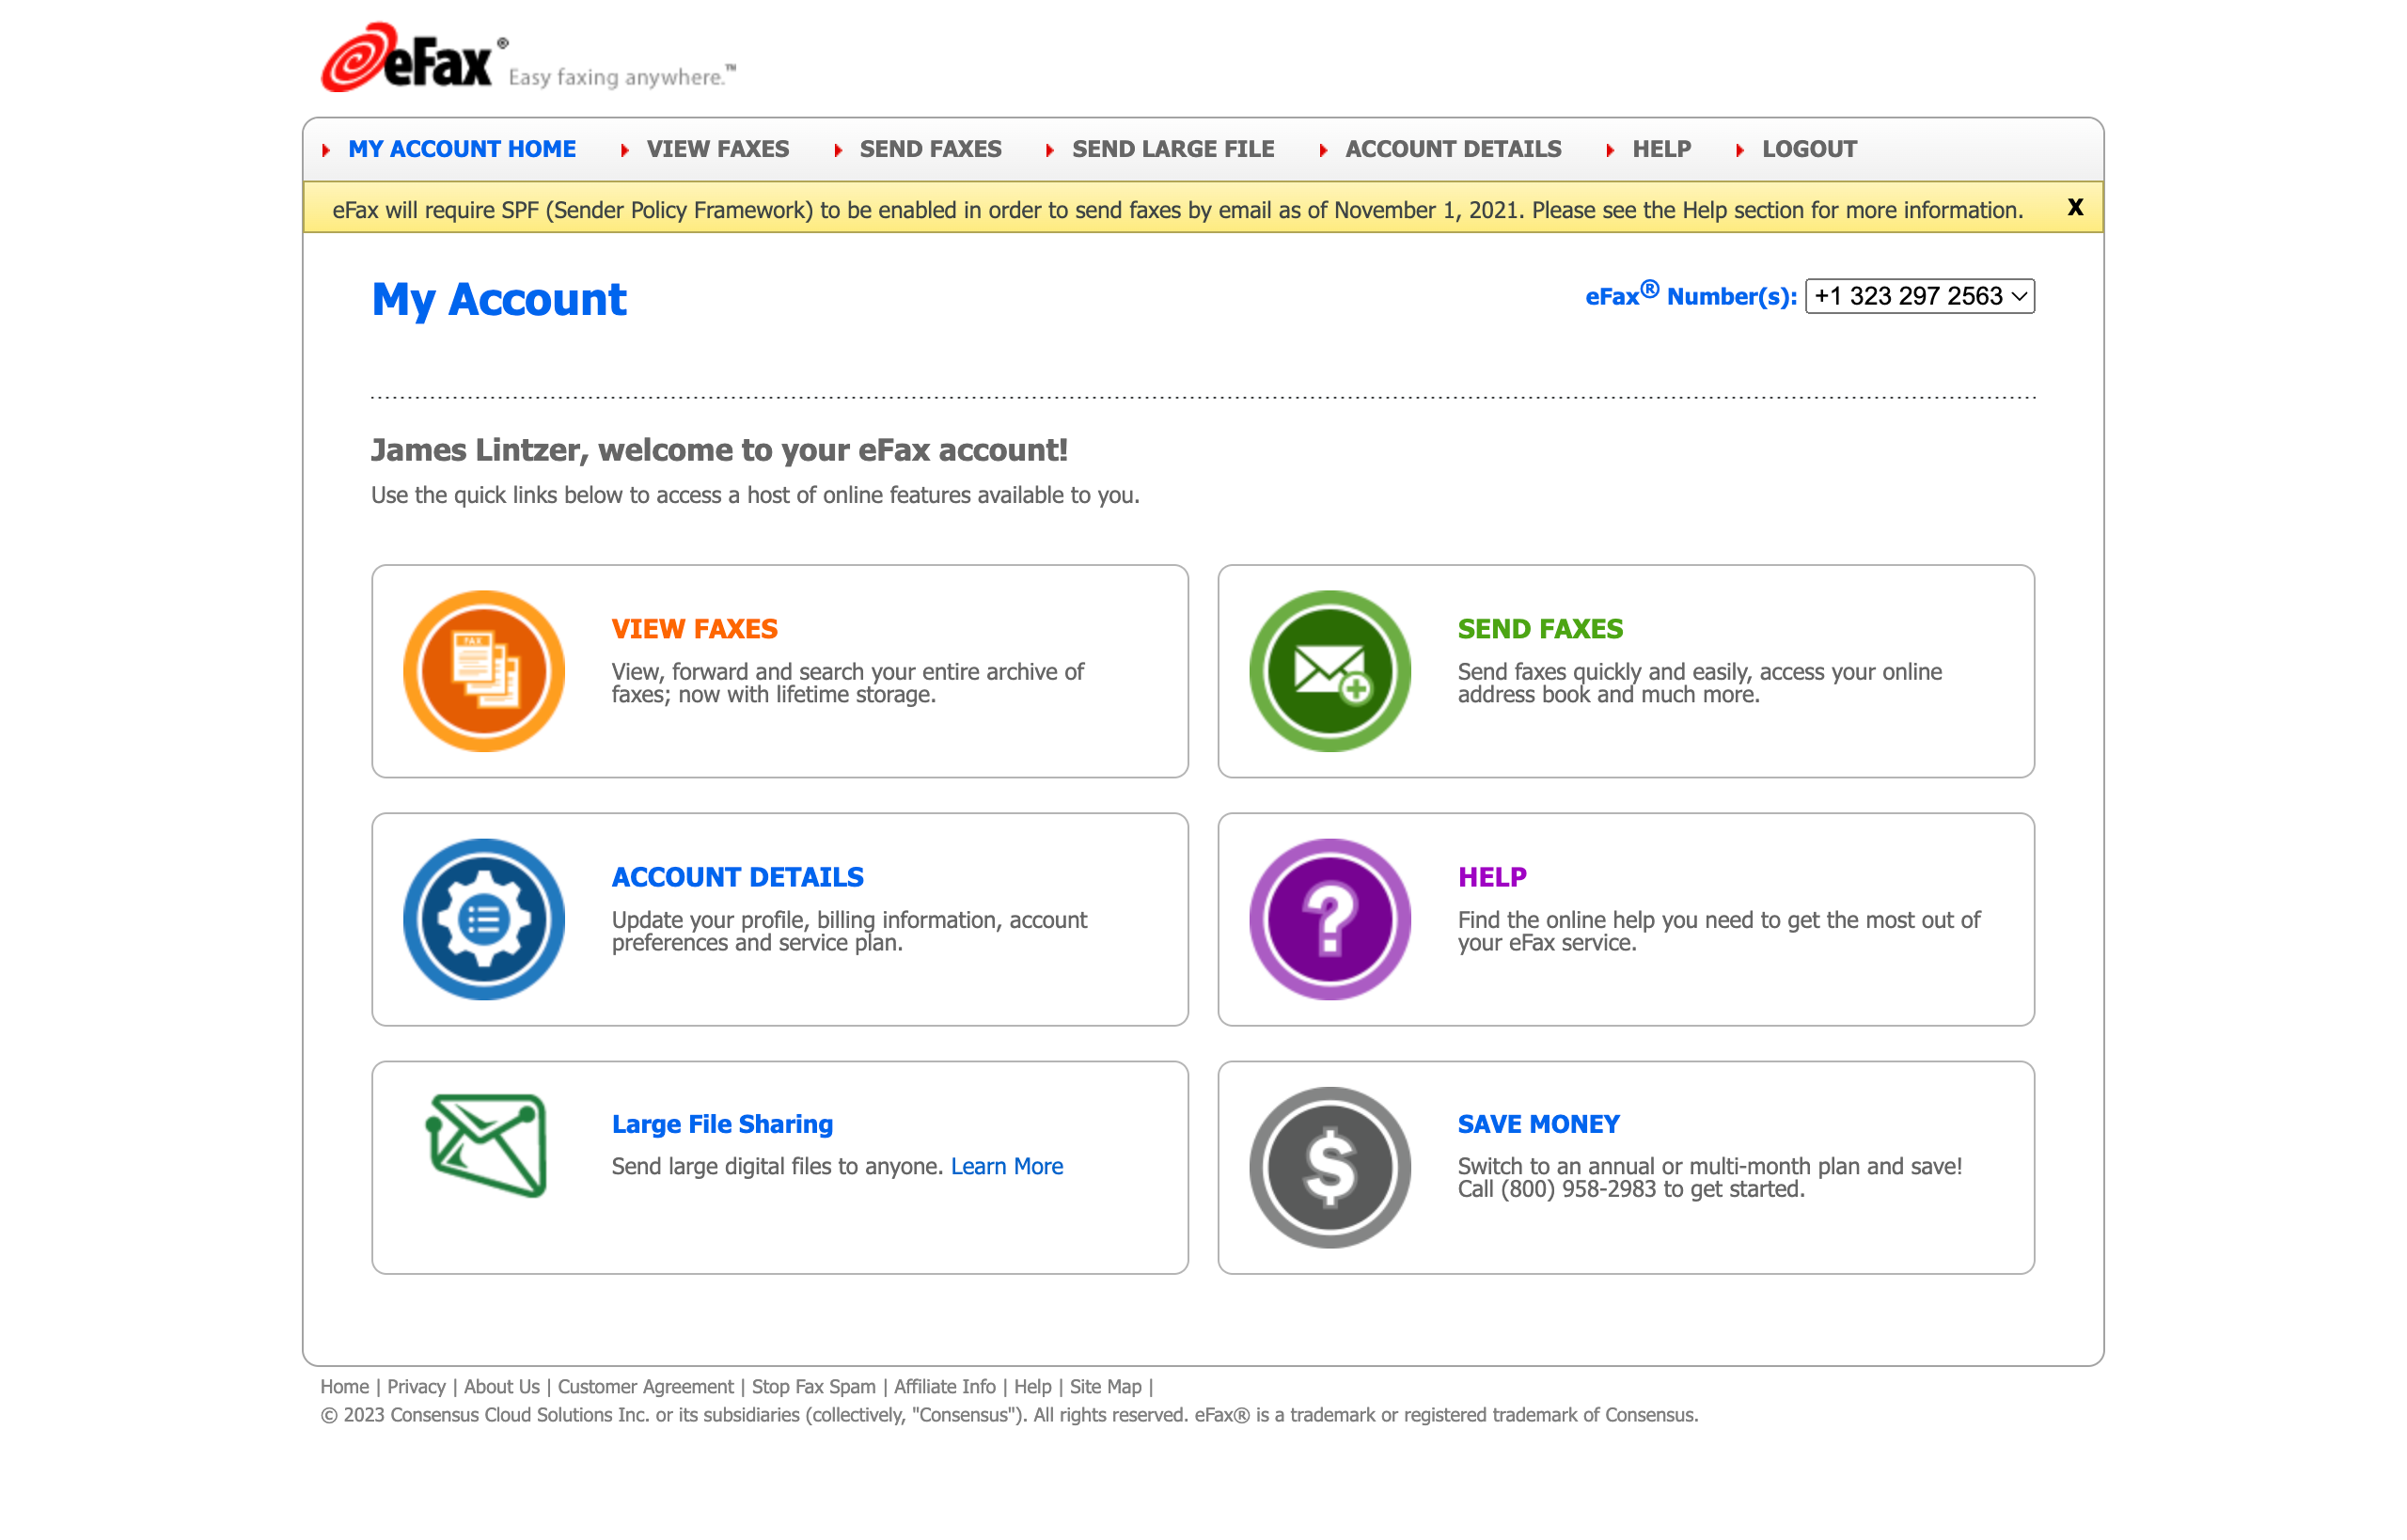Viewport: 2407px width, 1540px height.
Task: Click the purple Help question mark icon
Action: click(1329, 919)
